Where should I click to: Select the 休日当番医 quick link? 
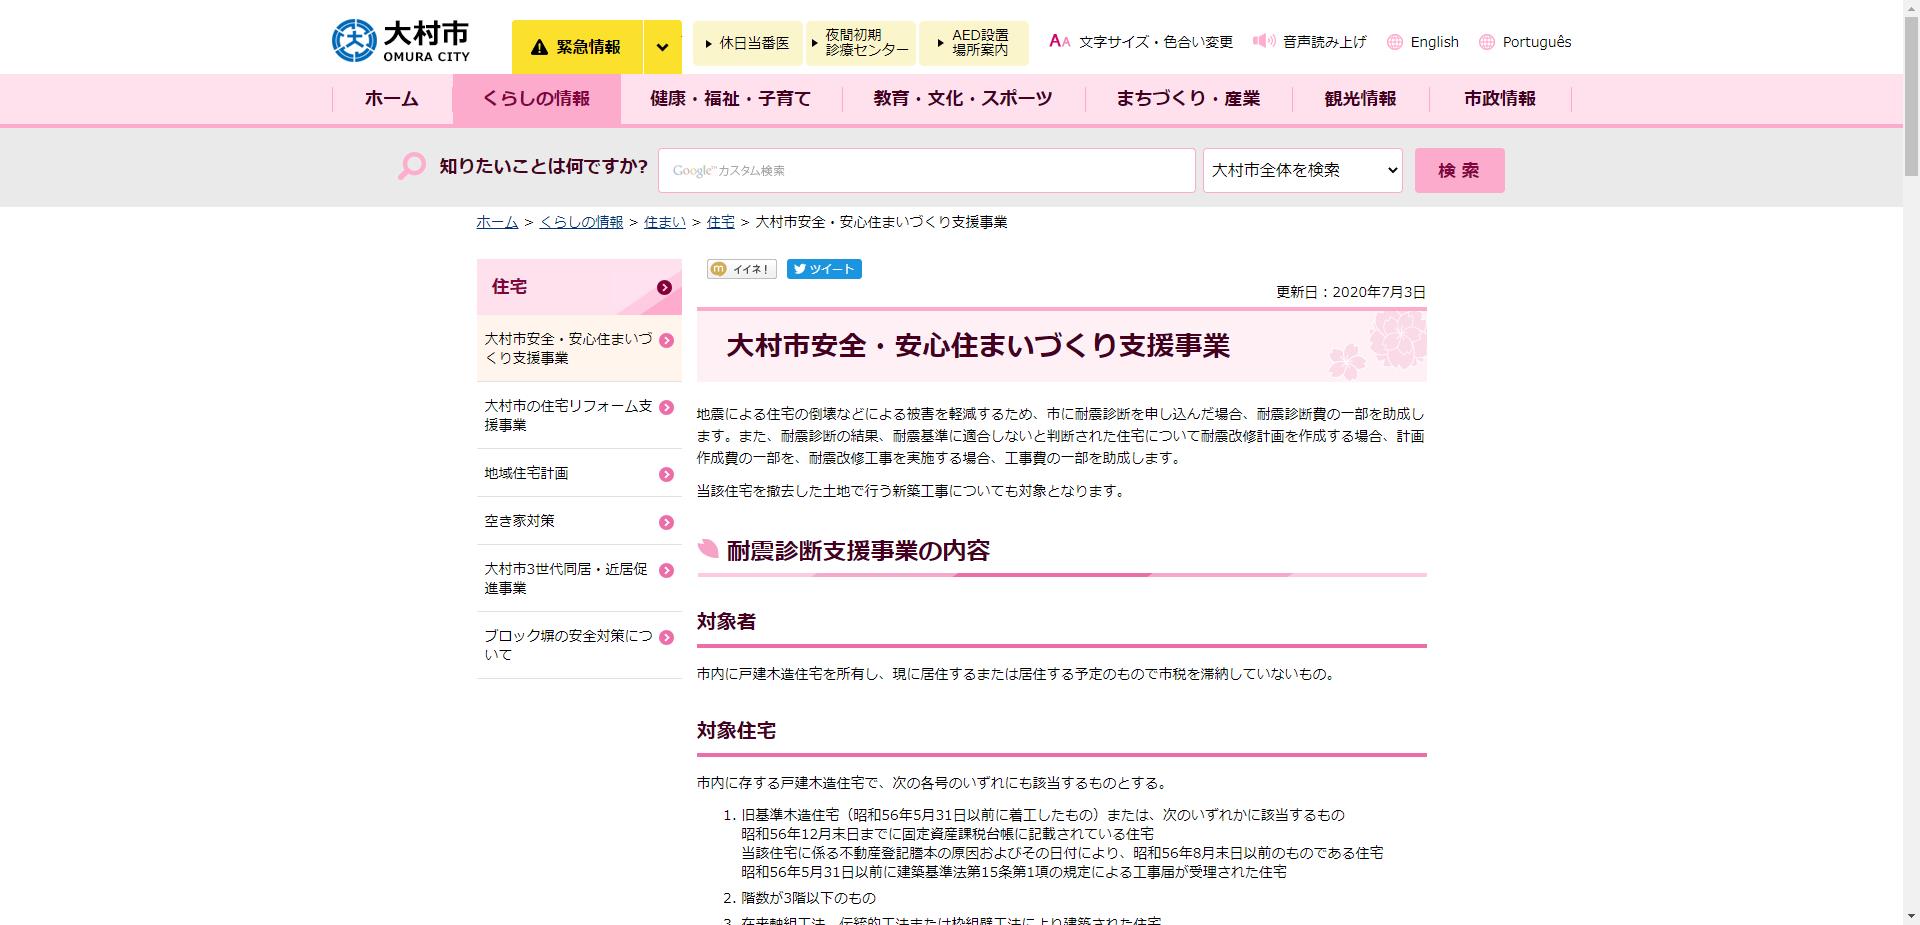(748, 43)
